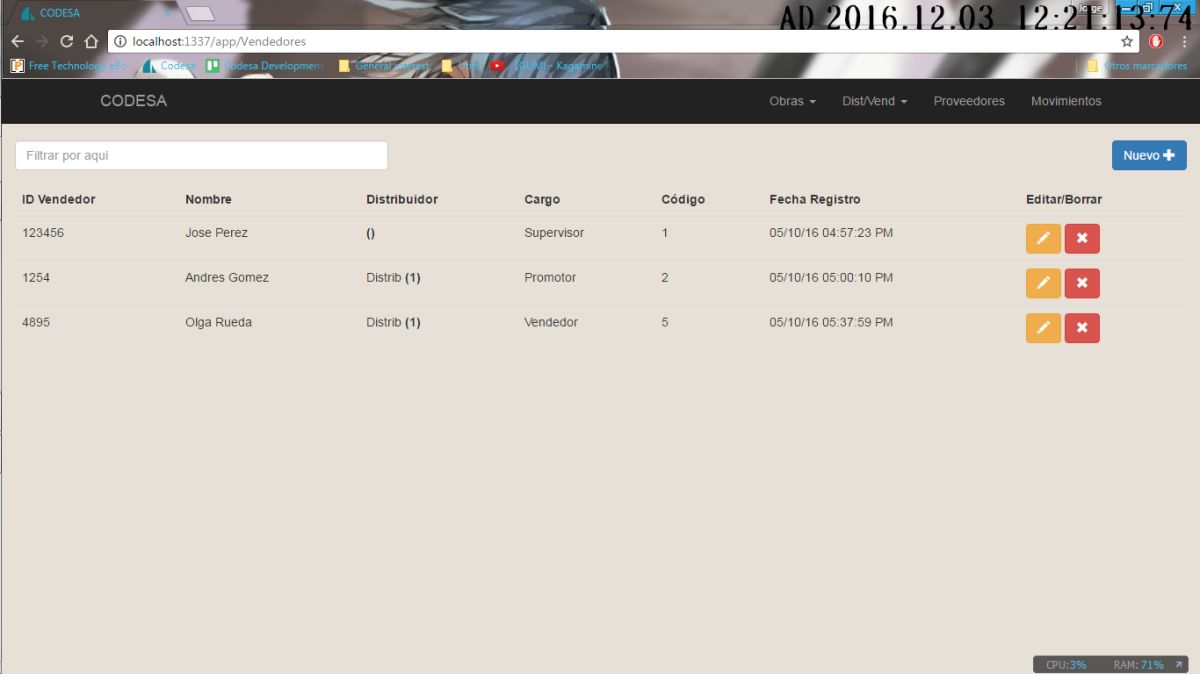Select ID cell 4895
This screenshot has width=1200, height=674.
[36, 322]
